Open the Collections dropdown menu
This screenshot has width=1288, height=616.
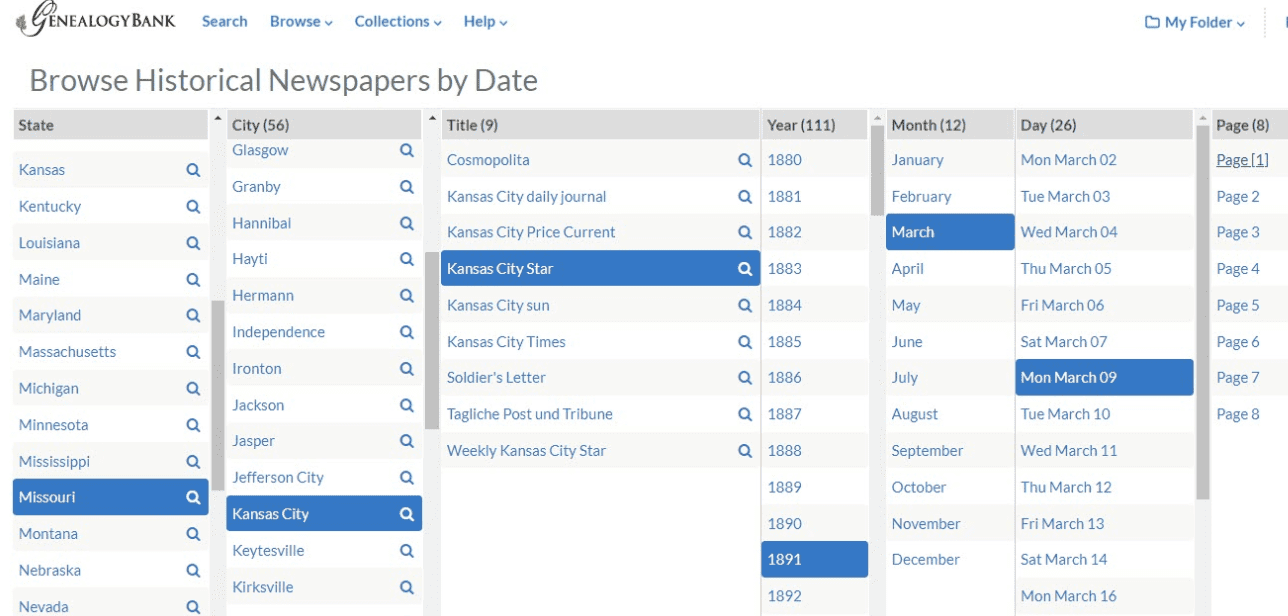coord(398,21)
